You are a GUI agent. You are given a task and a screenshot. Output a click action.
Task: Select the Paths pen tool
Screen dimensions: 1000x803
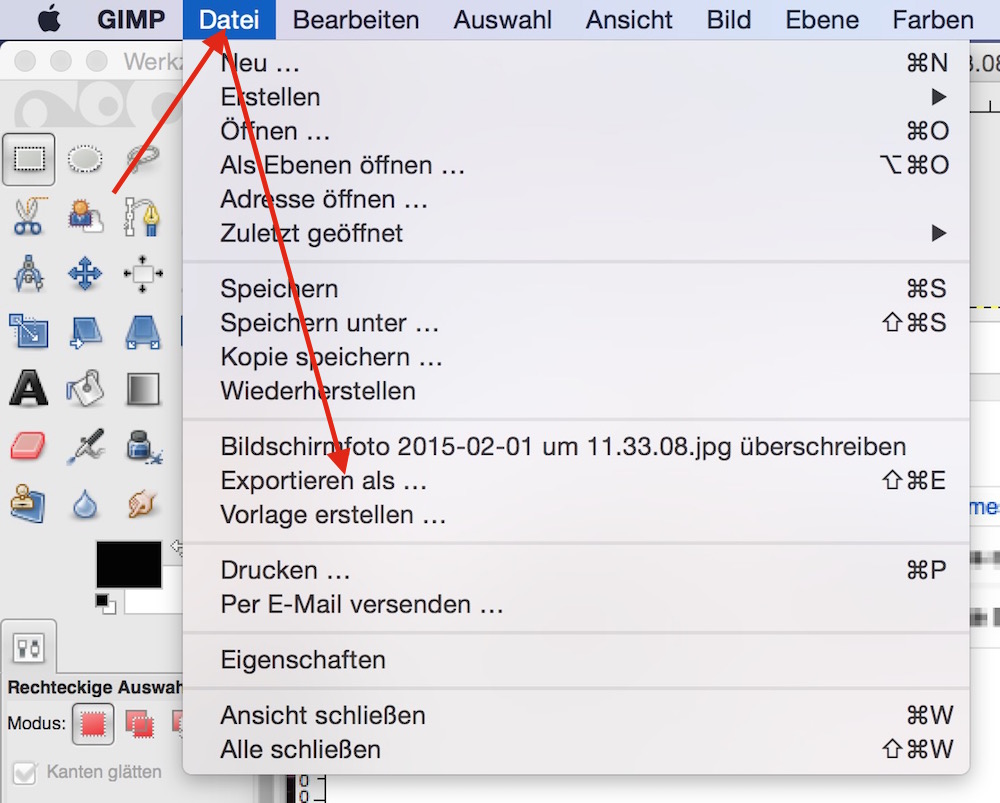point(142,217)
